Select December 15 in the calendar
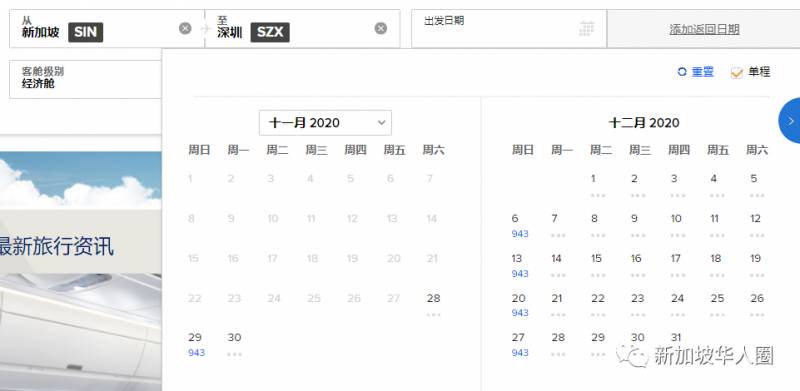Screen dimensions: 800x391 point(597,265)
